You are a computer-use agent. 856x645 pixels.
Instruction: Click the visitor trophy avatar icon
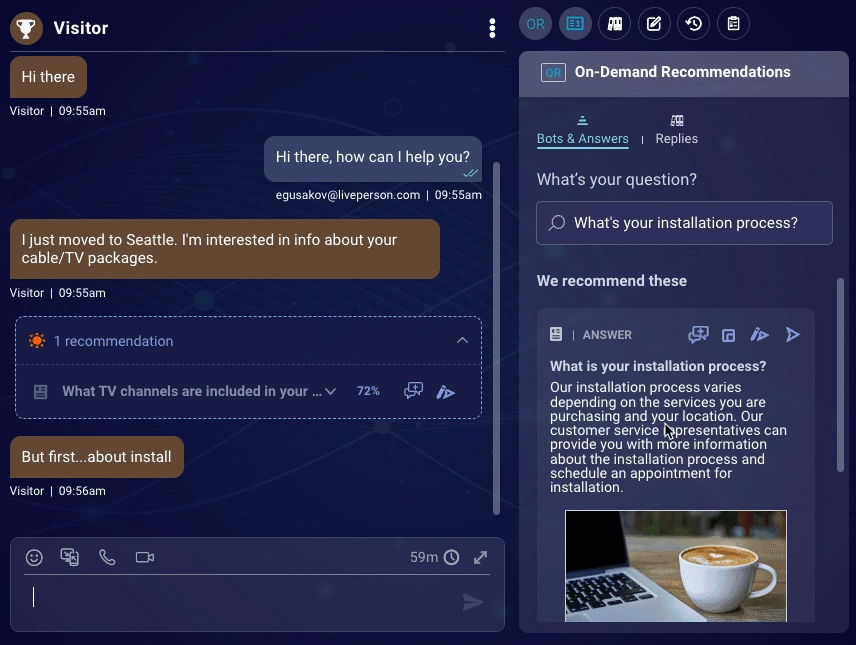click(x=26, y=28)
